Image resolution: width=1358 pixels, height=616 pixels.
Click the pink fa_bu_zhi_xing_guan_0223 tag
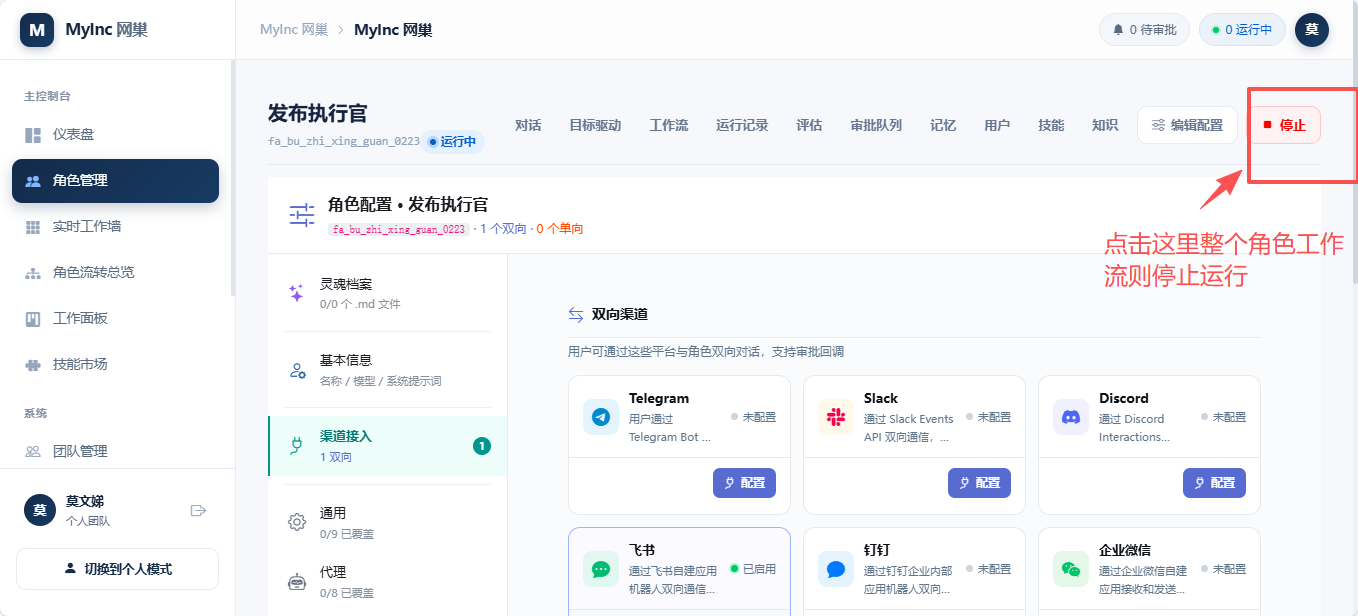[x=398, y=229]
